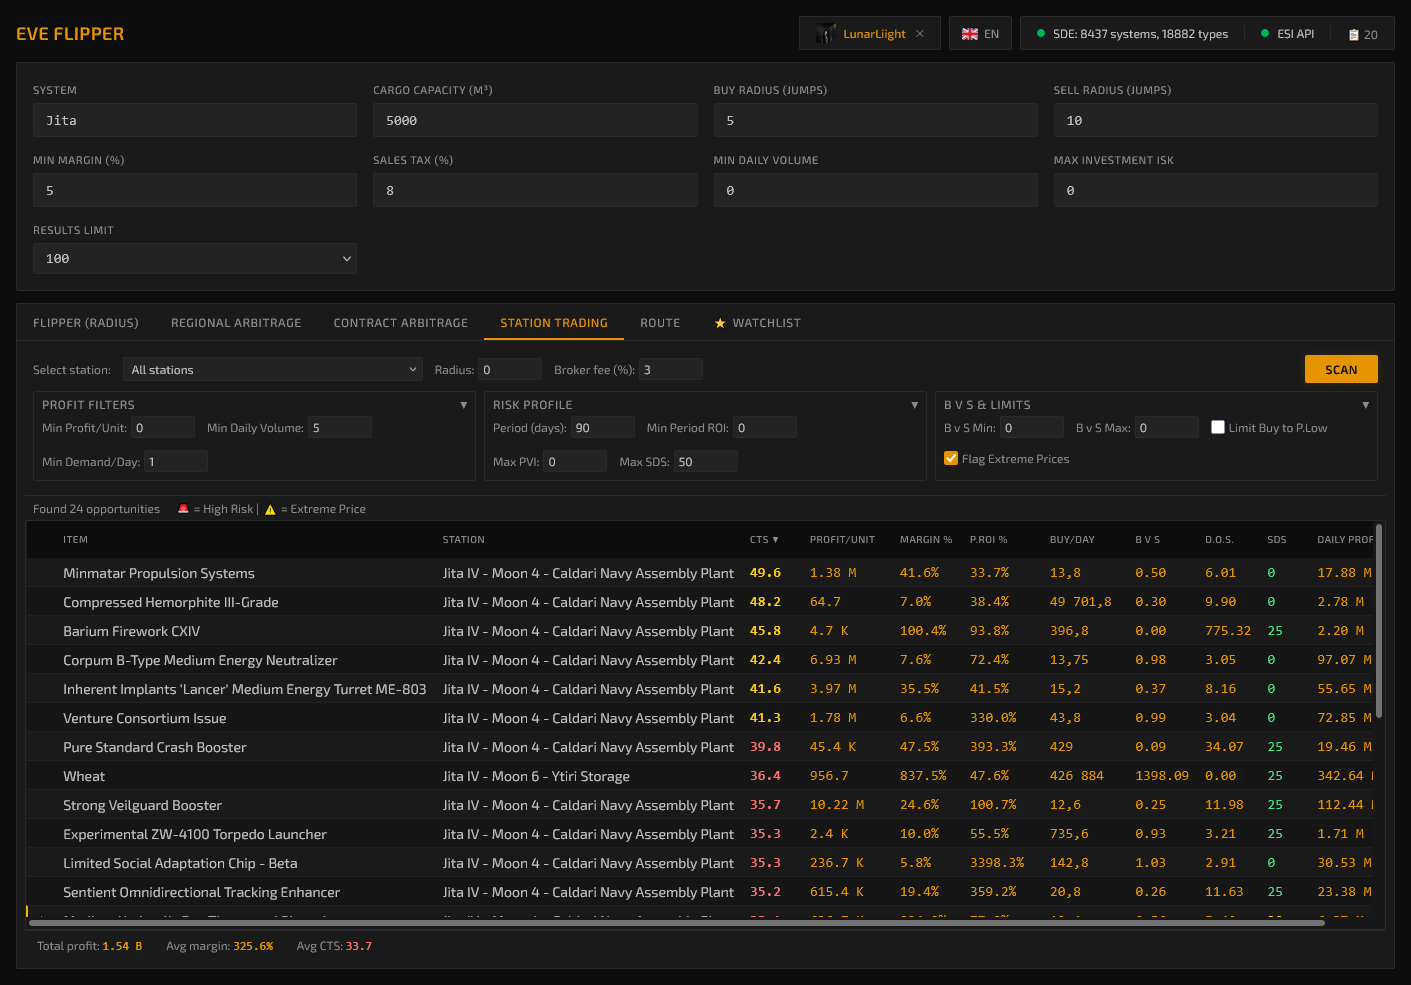1411x985 pixels.
Task: Open the Contract Arbitrage tab
Action: pyautogui.click(x=401, y=323)
